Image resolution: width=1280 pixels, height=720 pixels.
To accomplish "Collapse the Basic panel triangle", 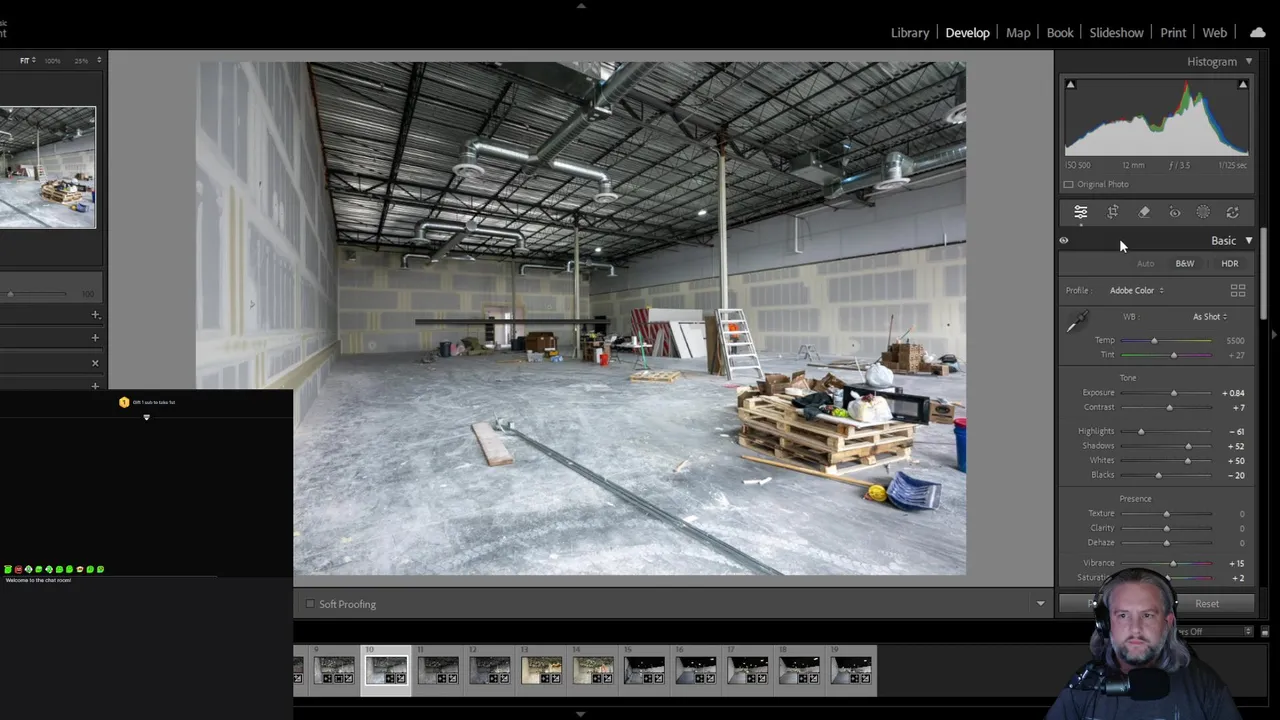I will pos(1248,241).
